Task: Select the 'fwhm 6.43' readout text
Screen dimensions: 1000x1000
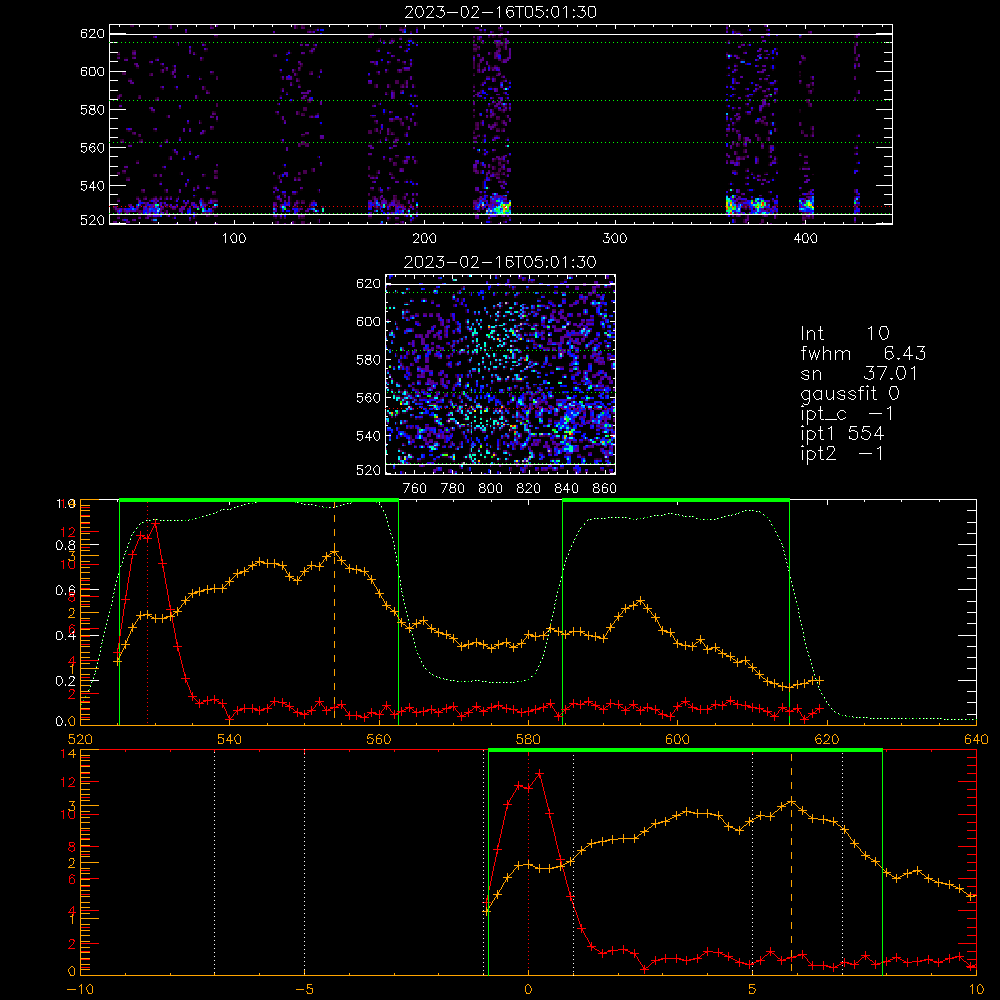Action: tap(864, 353)
